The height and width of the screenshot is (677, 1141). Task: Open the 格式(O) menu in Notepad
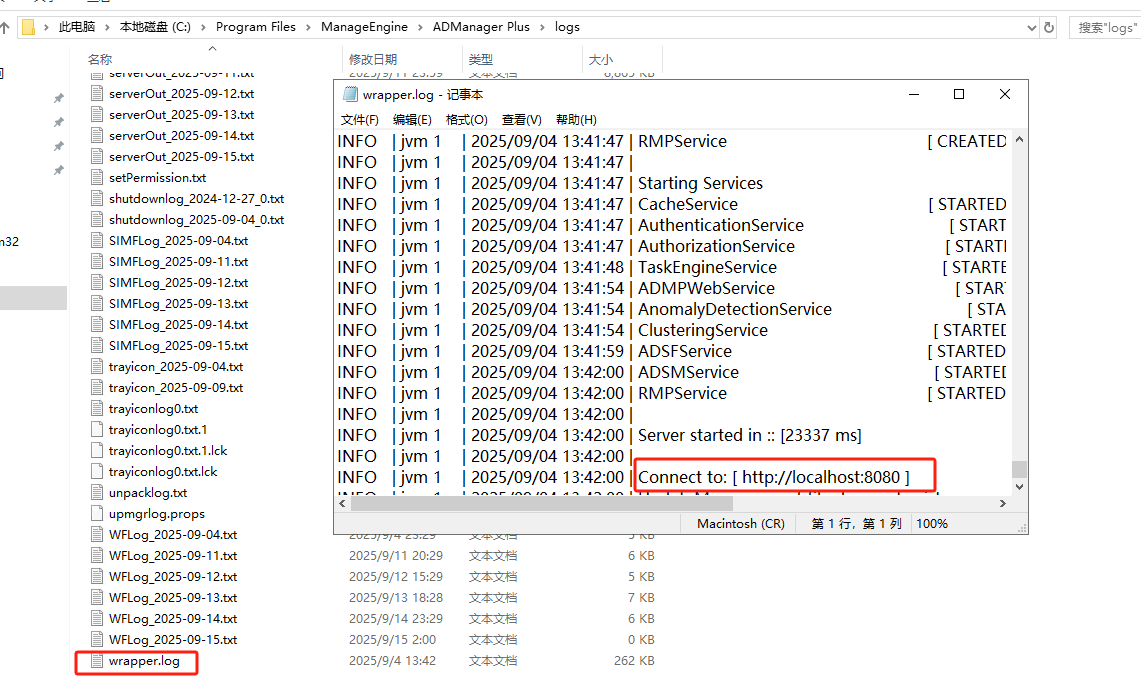[466, 120]
